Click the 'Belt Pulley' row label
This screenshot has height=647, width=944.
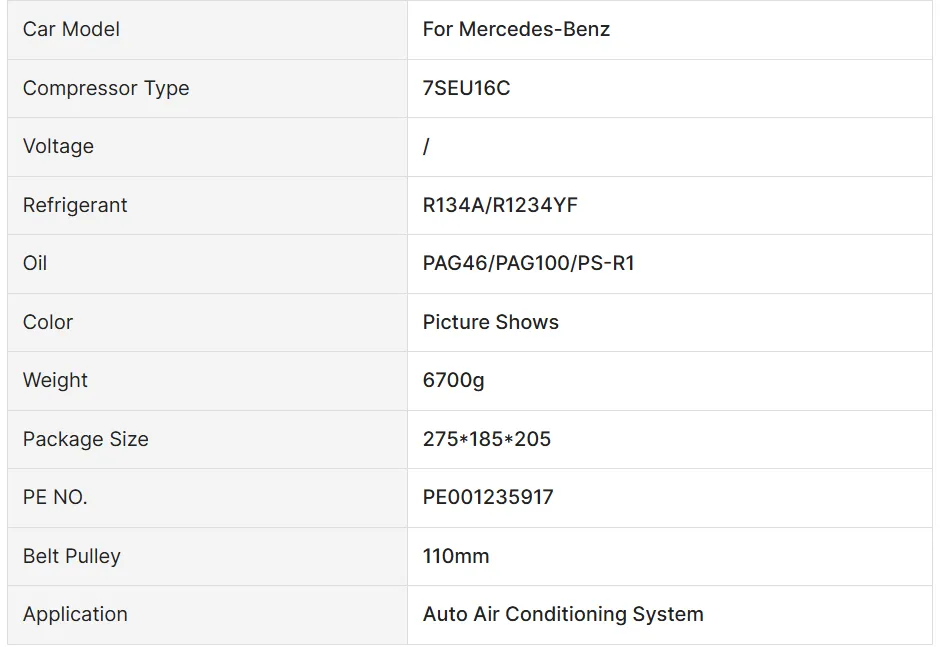click(x=71, y=556)
